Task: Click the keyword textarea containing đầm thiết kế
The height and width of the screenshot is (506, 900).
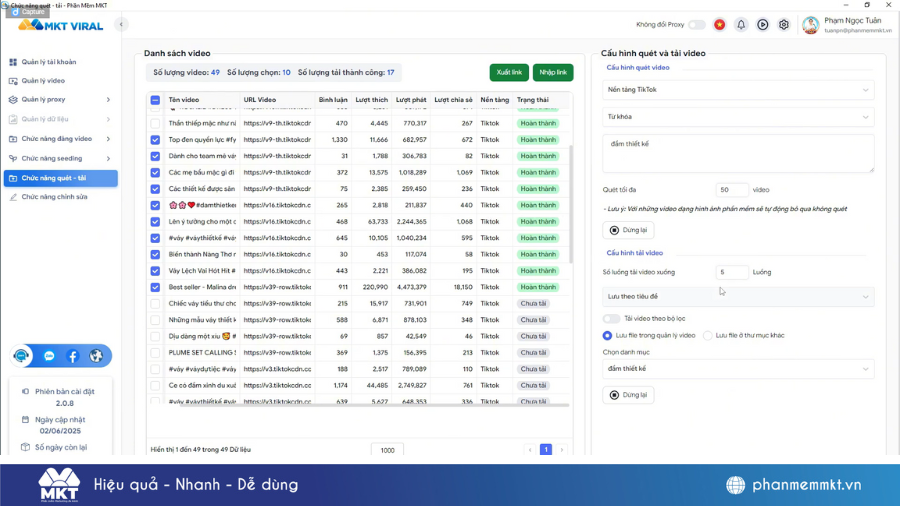Action: [738, 153]
